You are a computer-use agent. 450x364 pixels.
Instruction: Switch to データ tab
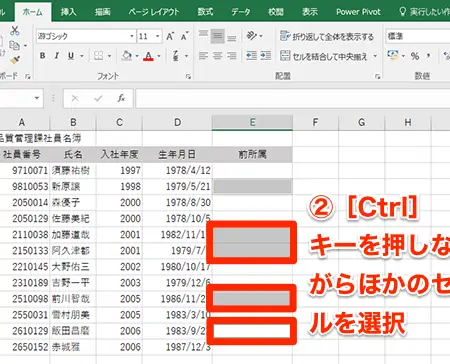coord(241,12)
